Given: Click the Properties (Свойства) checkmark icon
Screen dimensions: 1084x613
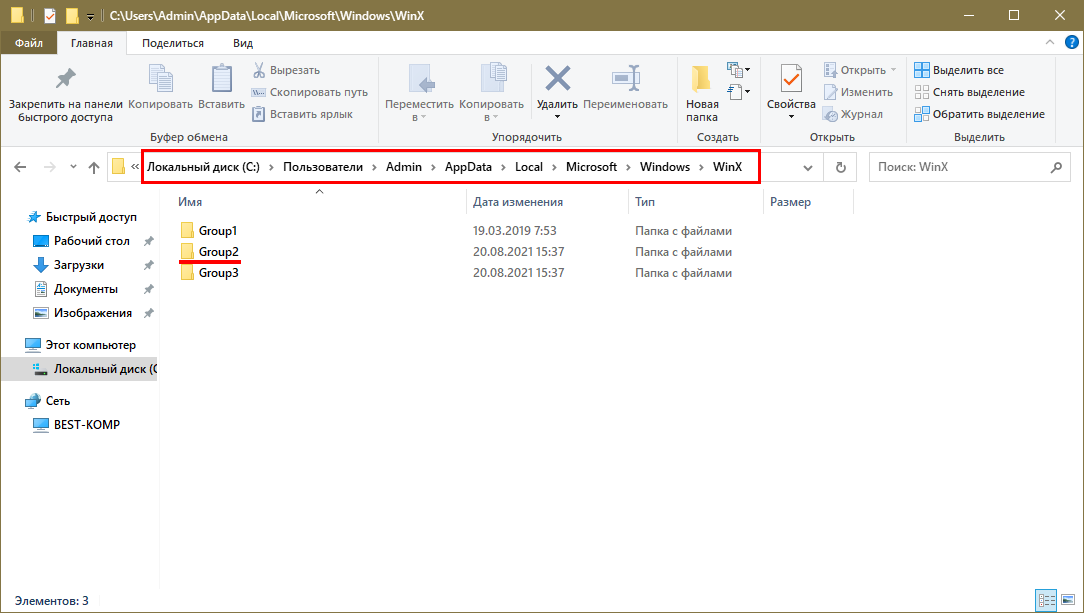Looking at the screenshot, I should tap(791, 80).
